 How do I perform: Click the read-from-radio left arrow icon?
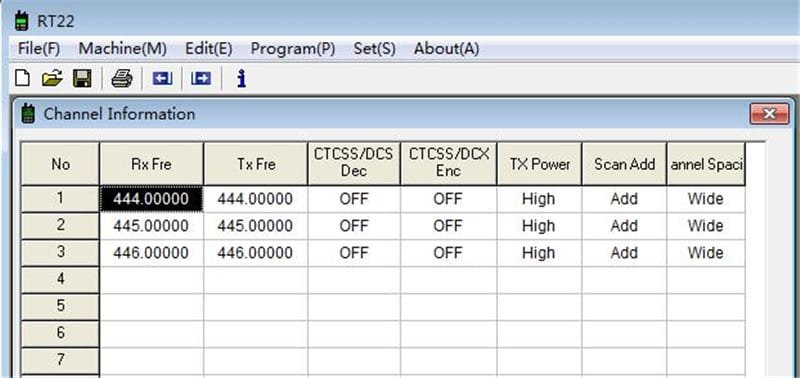(162, 79)
